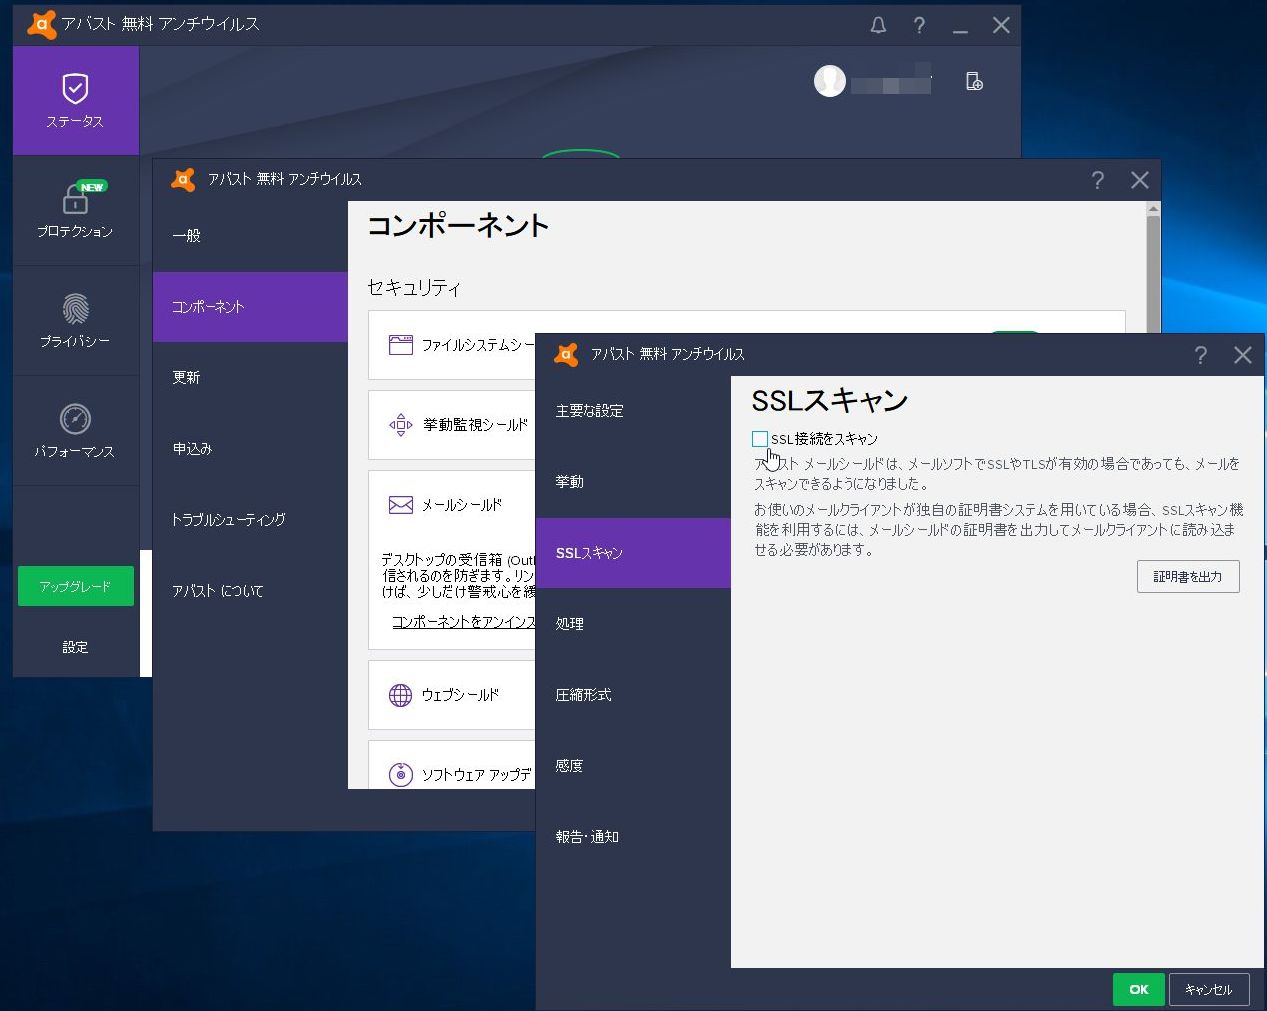The image size is (1267, 1011).
Task: Open the 報告・通知 settings section
Action: coord(633,837)
